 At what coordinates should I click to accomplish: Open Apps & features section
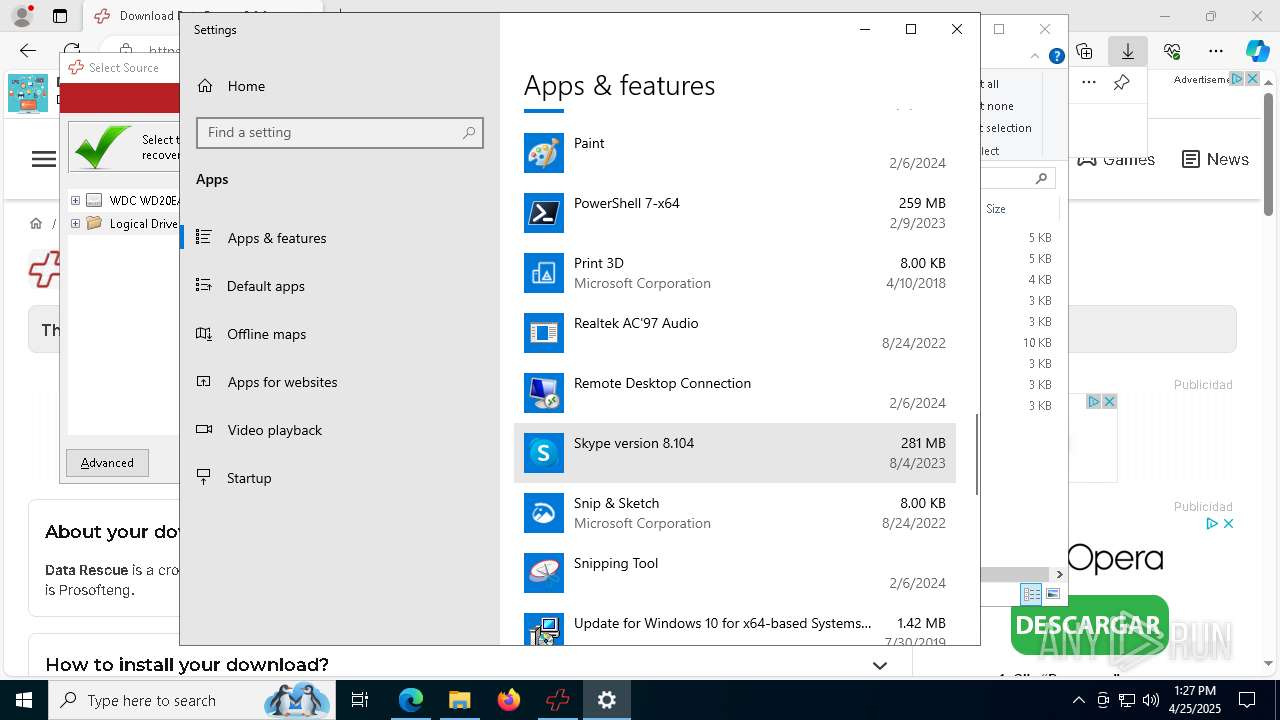click(x=340, y=238)
